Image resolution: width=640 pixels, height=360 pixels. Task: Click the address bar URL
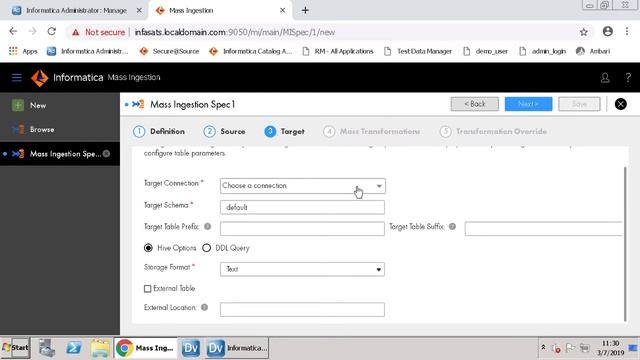[235, 32]
